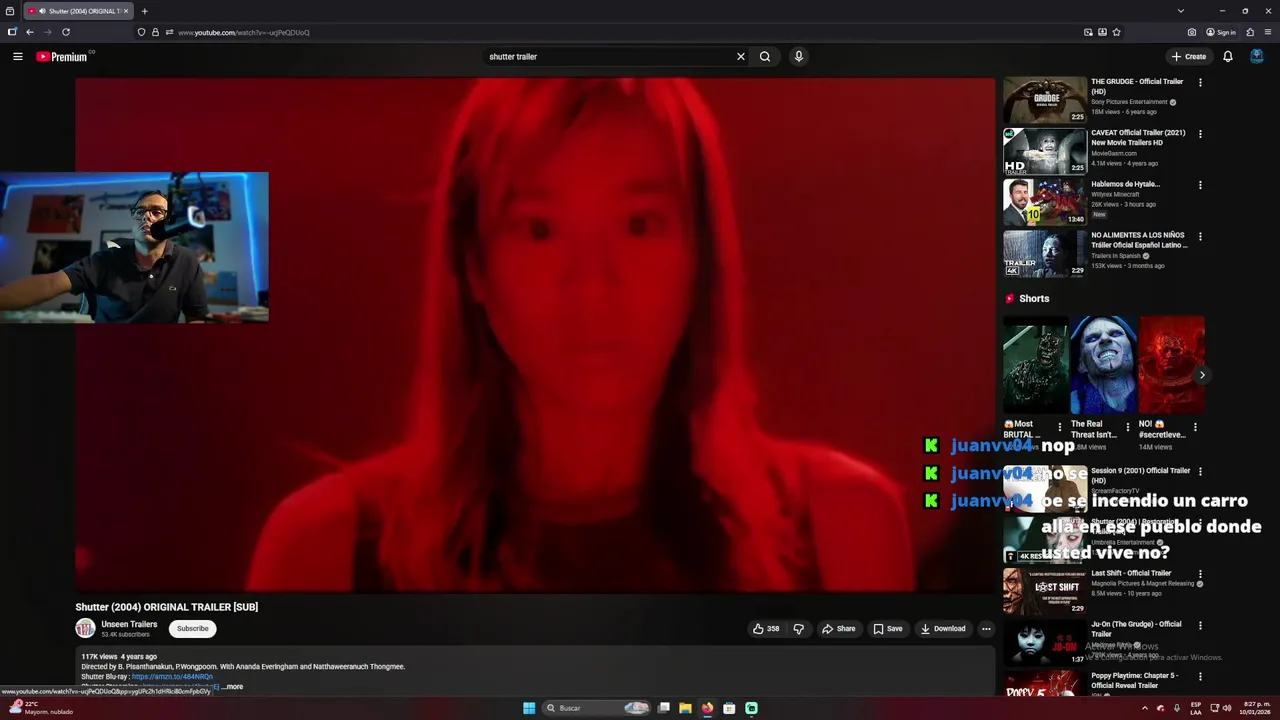Image resolution: width=1280 pixels, height=720 pixels.
Task: Open options for CAVEAT Official Trailer
Action: 1200,134
